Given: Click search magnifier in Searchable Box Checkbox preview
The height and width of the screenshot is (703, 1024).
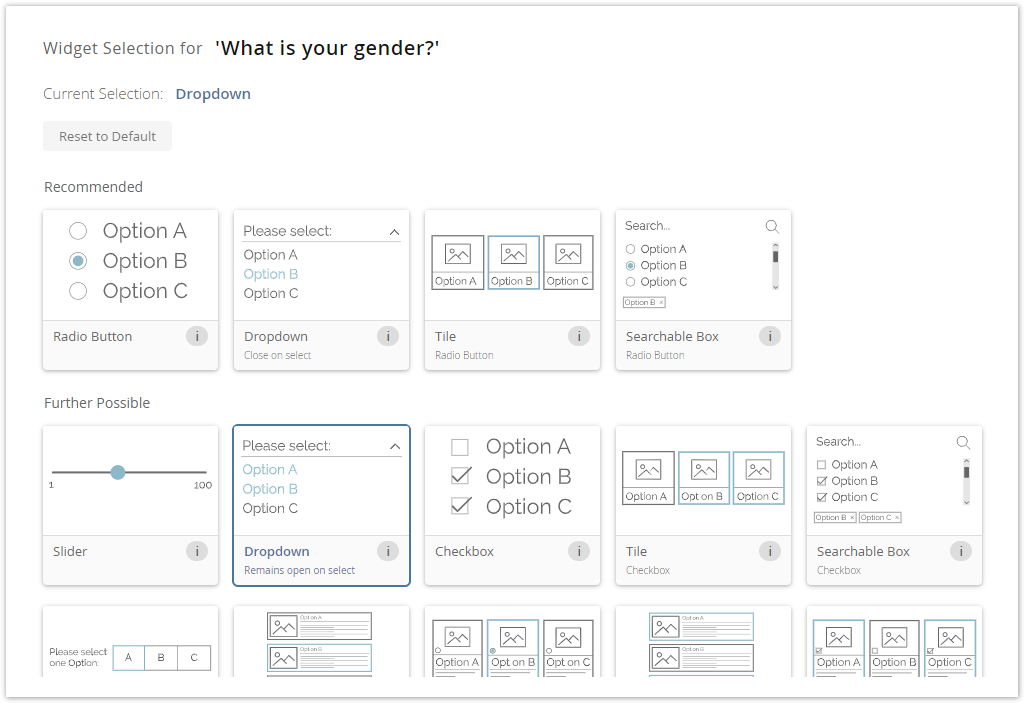Looking at the screenshot, I should click(963, 442).
